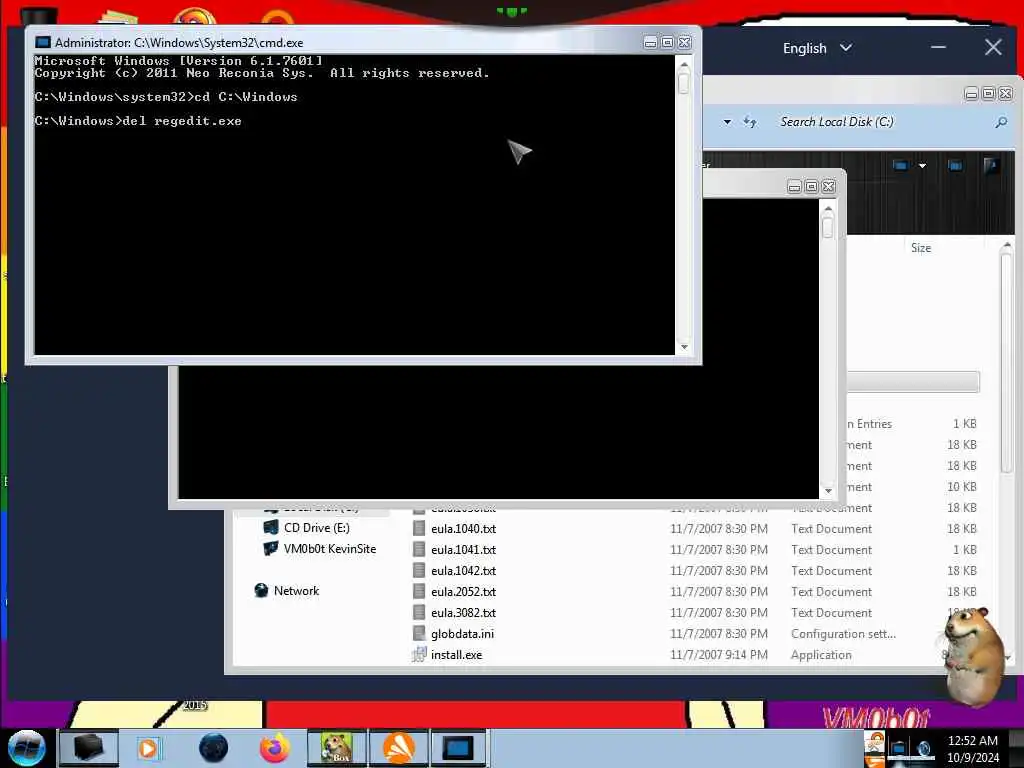Open the network tray icon

[x=899, y=750]
